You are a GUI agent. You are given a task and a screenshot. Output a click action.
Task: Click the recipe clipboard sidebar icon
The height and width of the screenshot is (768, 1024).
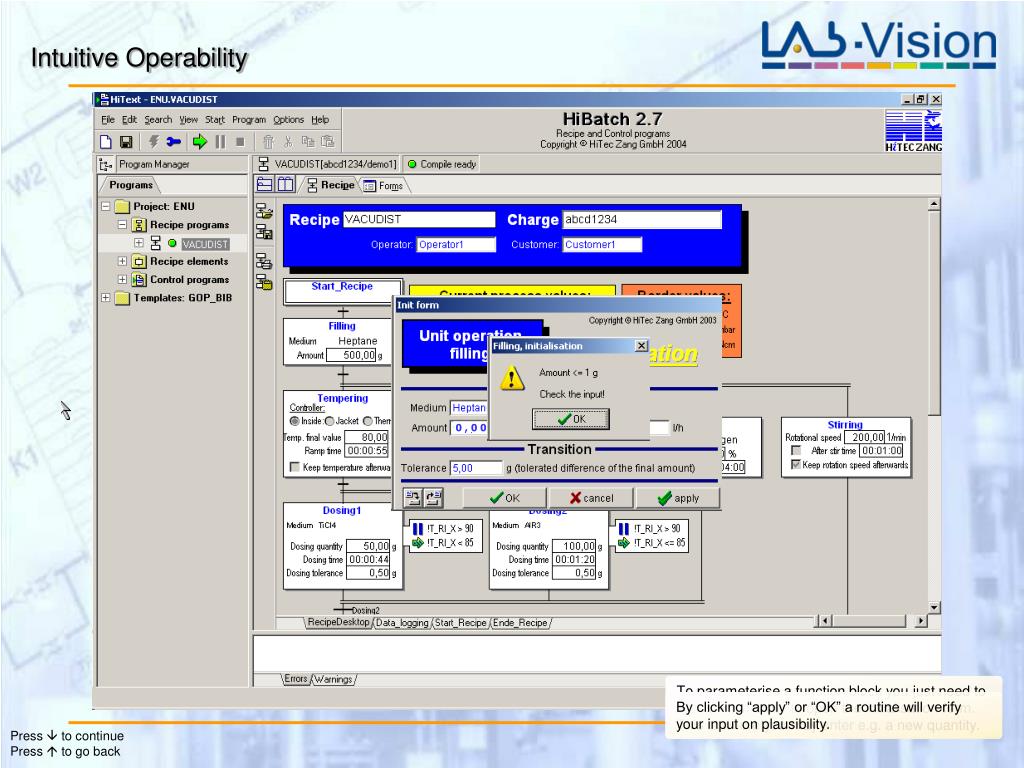point(264,283)
